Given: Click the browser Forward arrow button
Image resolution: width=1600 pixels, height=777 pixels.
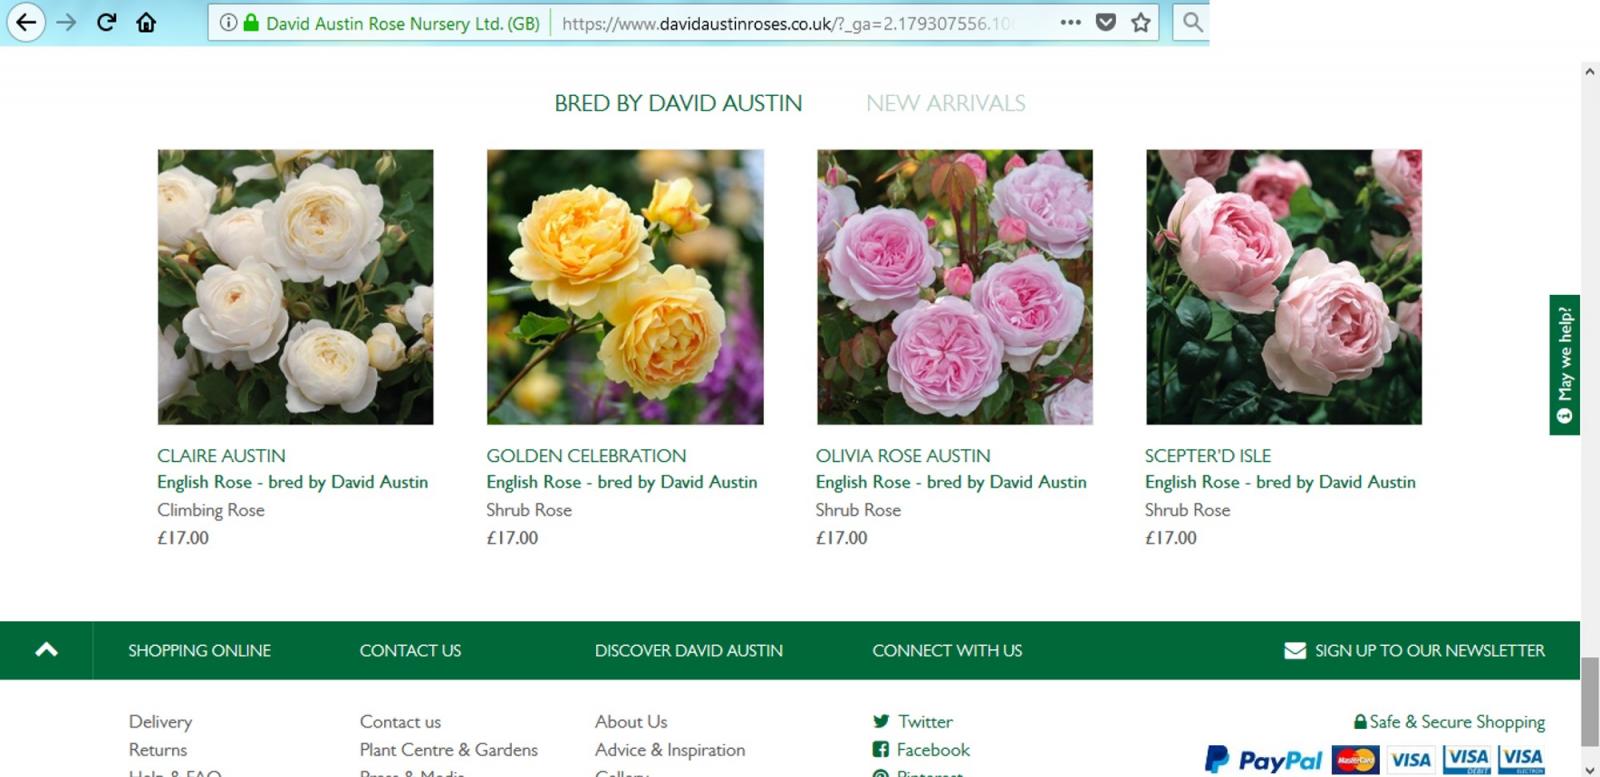Looking at the screenshot, I should point(66,22).
